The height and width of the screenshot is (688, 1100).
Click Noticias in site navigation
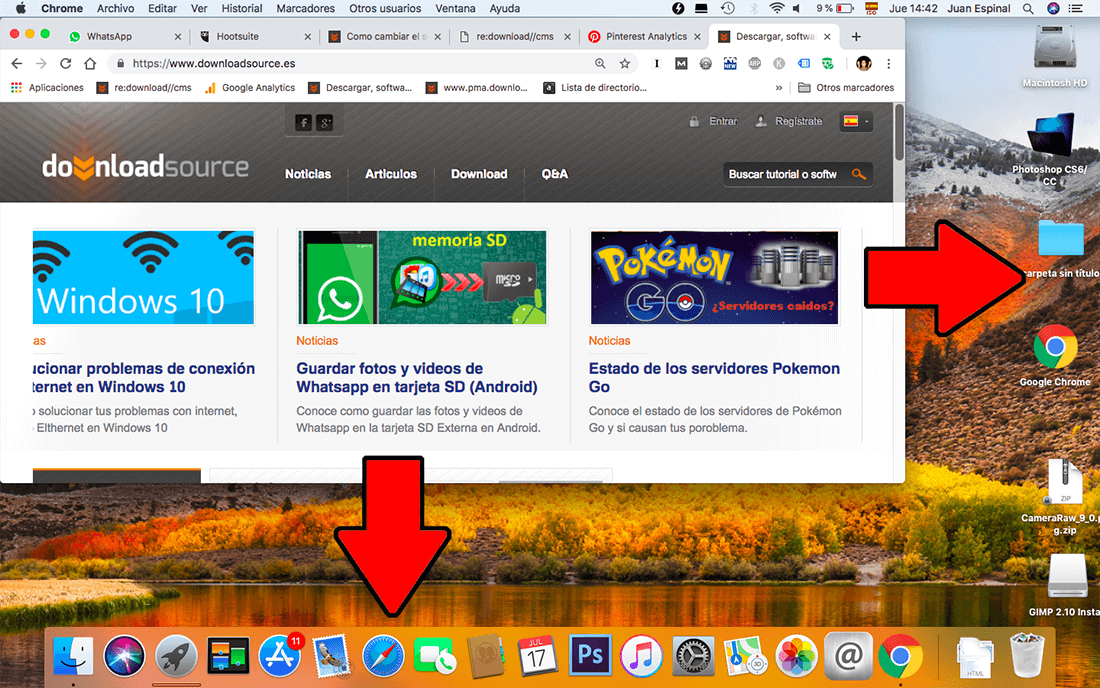[x=308, y=174]
